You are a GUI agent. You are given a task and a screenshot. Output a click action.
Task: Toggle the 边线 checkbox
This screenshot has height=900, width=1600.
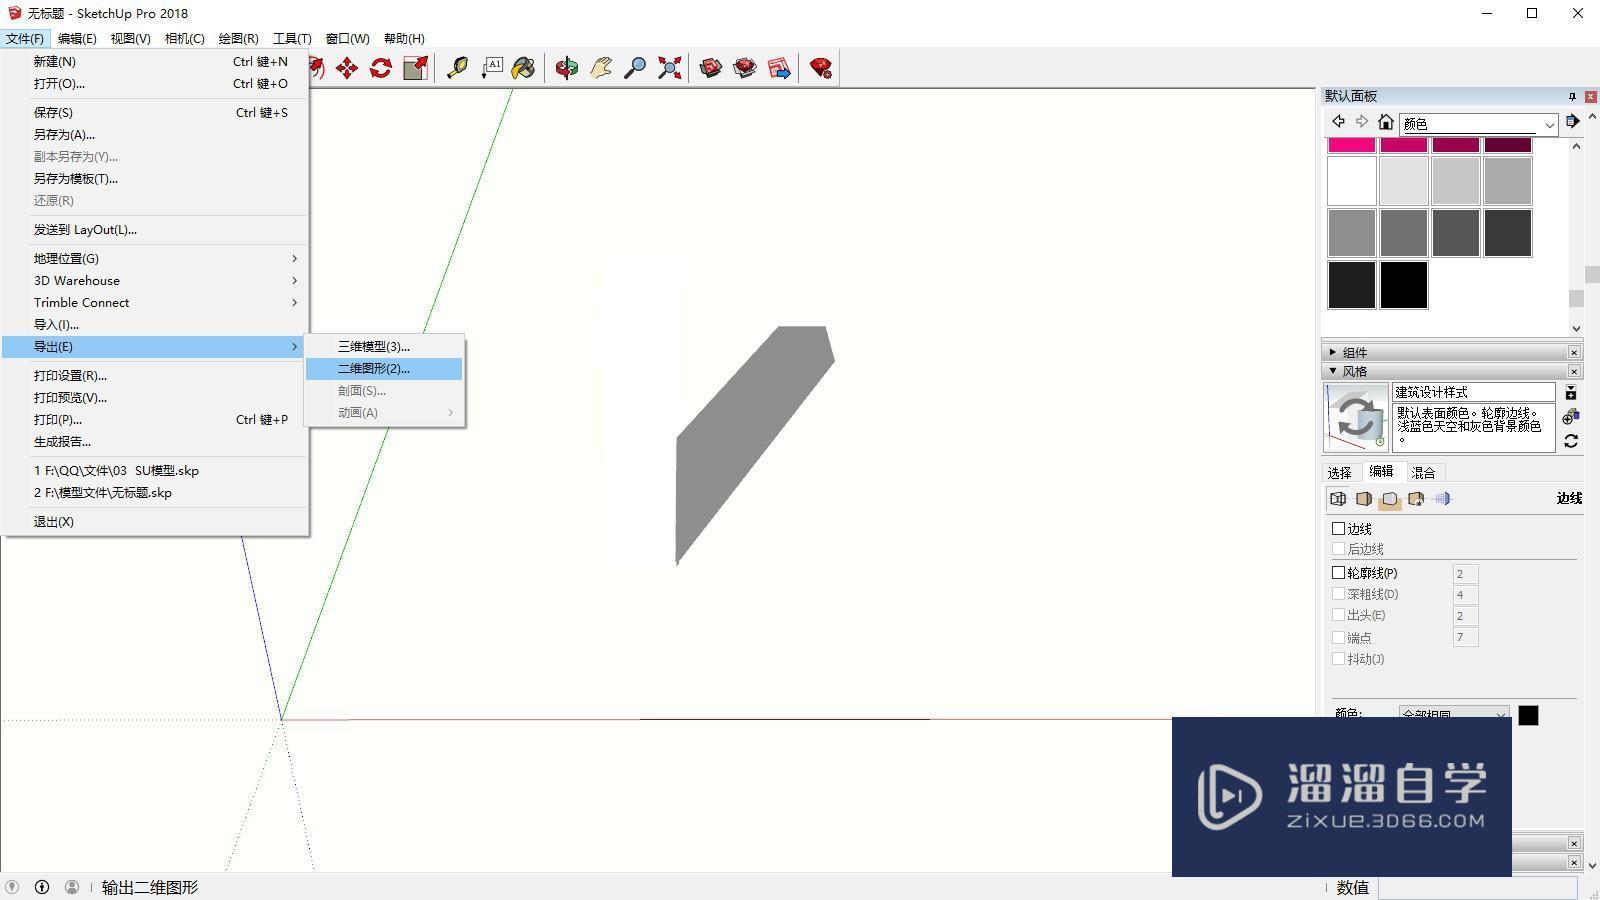coord(1338,528)
